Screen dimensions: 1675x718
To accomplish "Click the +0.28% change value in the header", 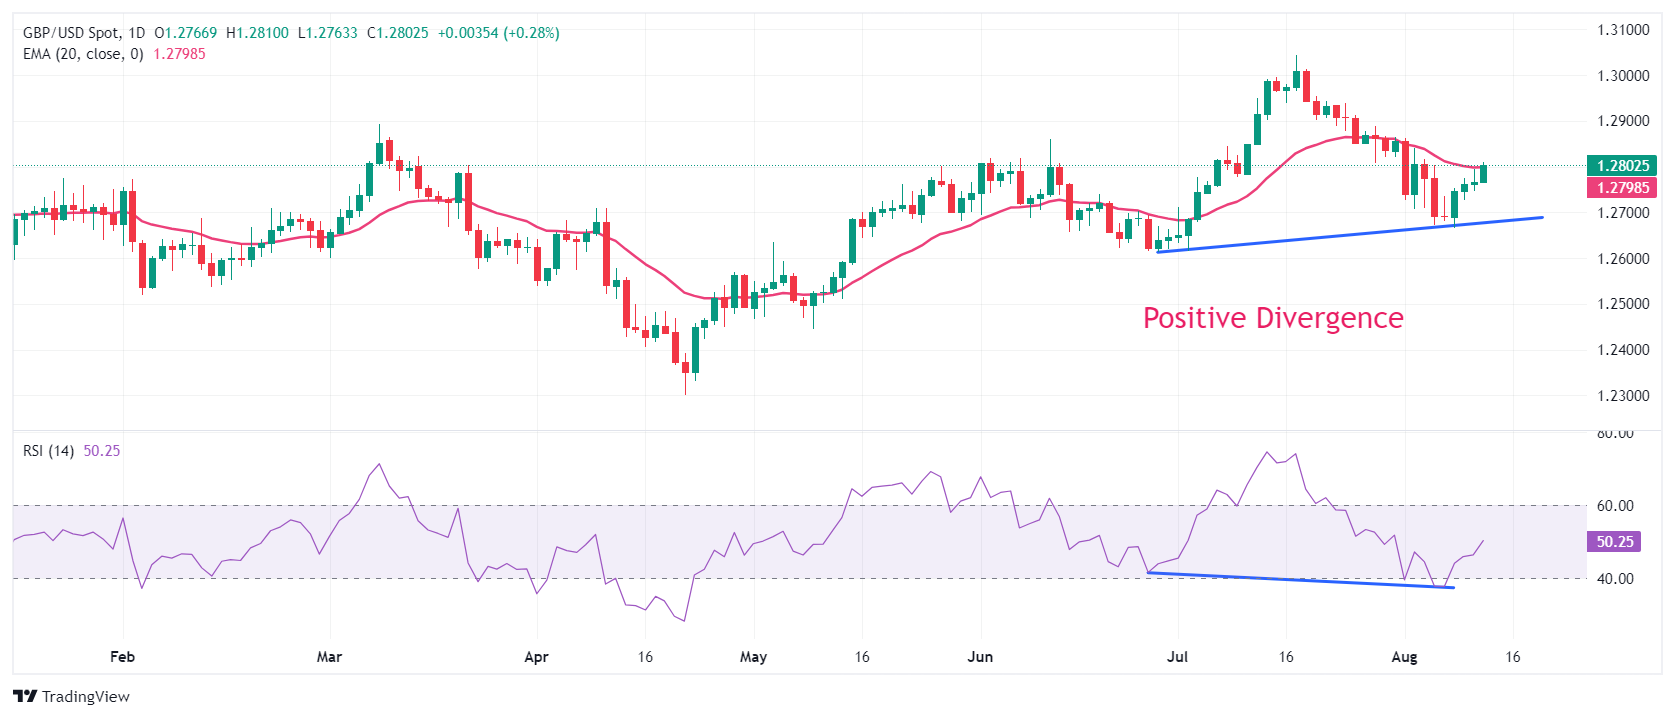I will [531, 33].
